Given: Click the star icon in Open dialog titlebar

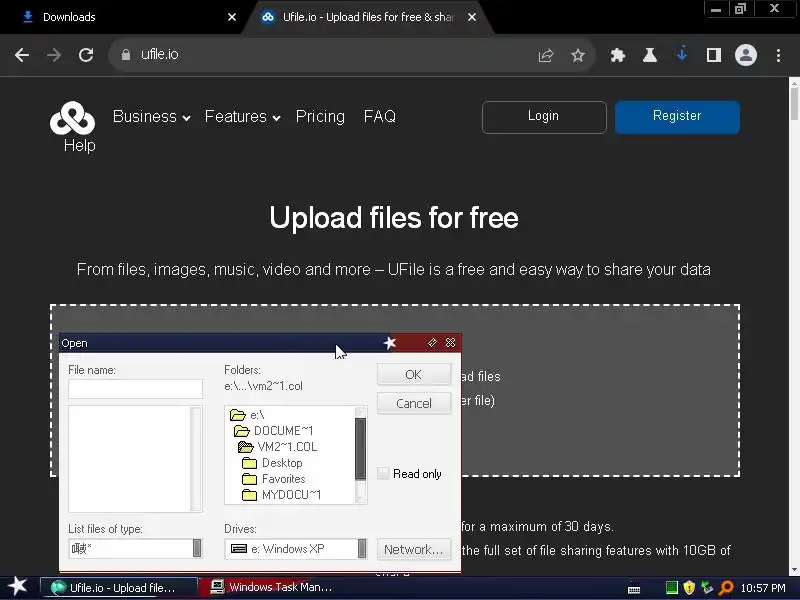Looking at the screenshot, I should tap(390, 343).
